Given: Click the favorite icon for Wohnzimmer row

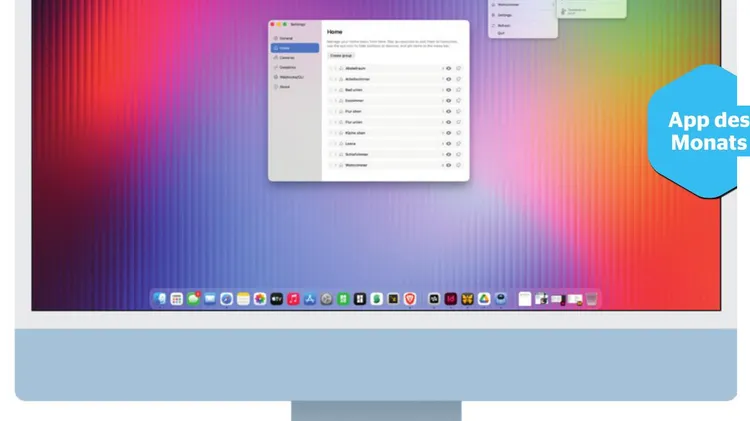Looking at the screenshot, I should click(458, 165).
